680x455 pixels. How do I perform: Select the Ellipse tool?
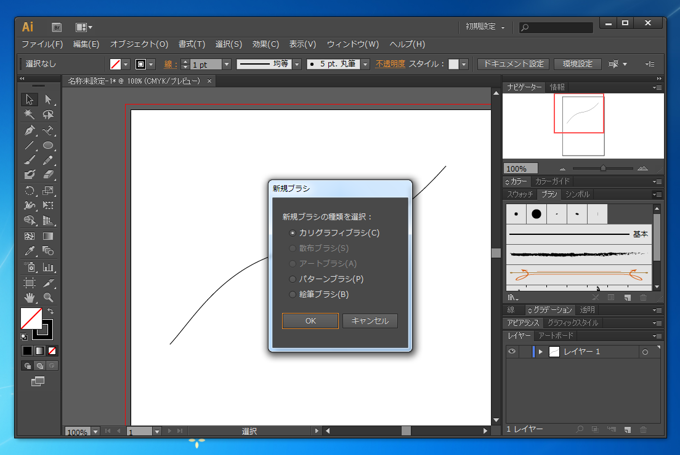pyautogui.click(x=48, y=145)
